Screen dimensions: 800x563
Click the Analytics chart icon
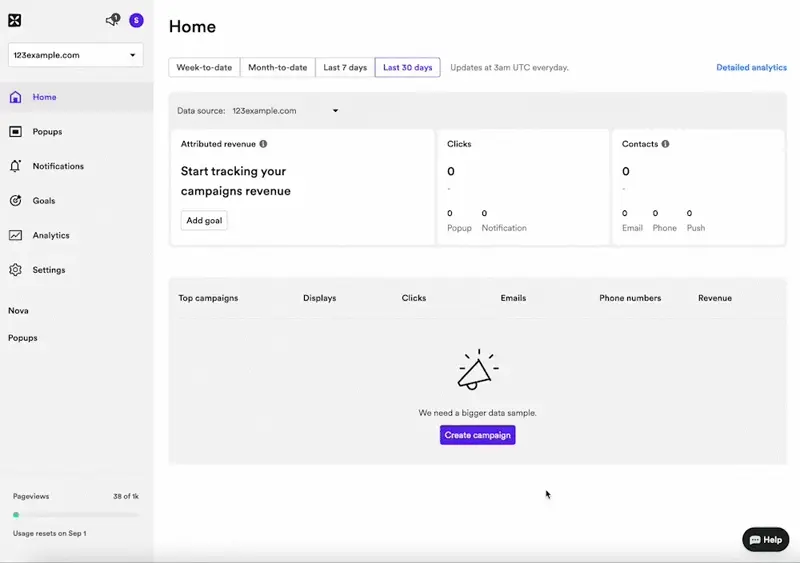click(15, 236)
